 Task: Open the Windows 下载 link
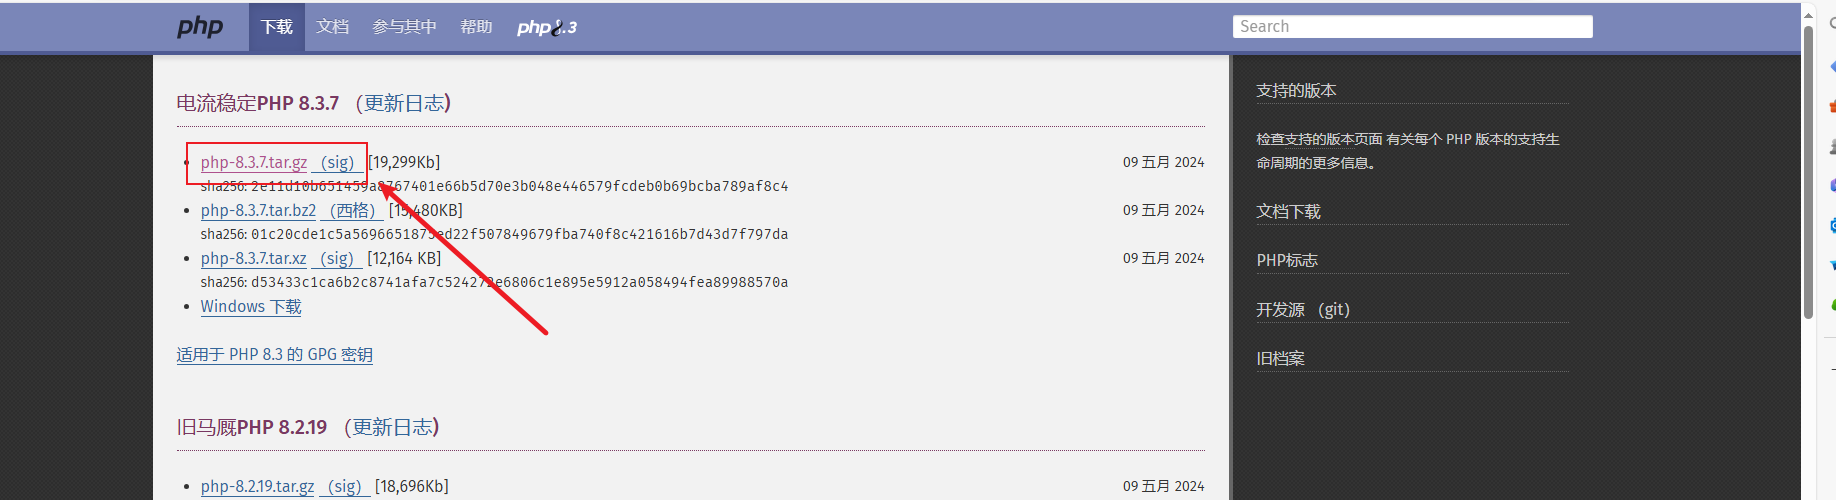click(x=251, y=307)
